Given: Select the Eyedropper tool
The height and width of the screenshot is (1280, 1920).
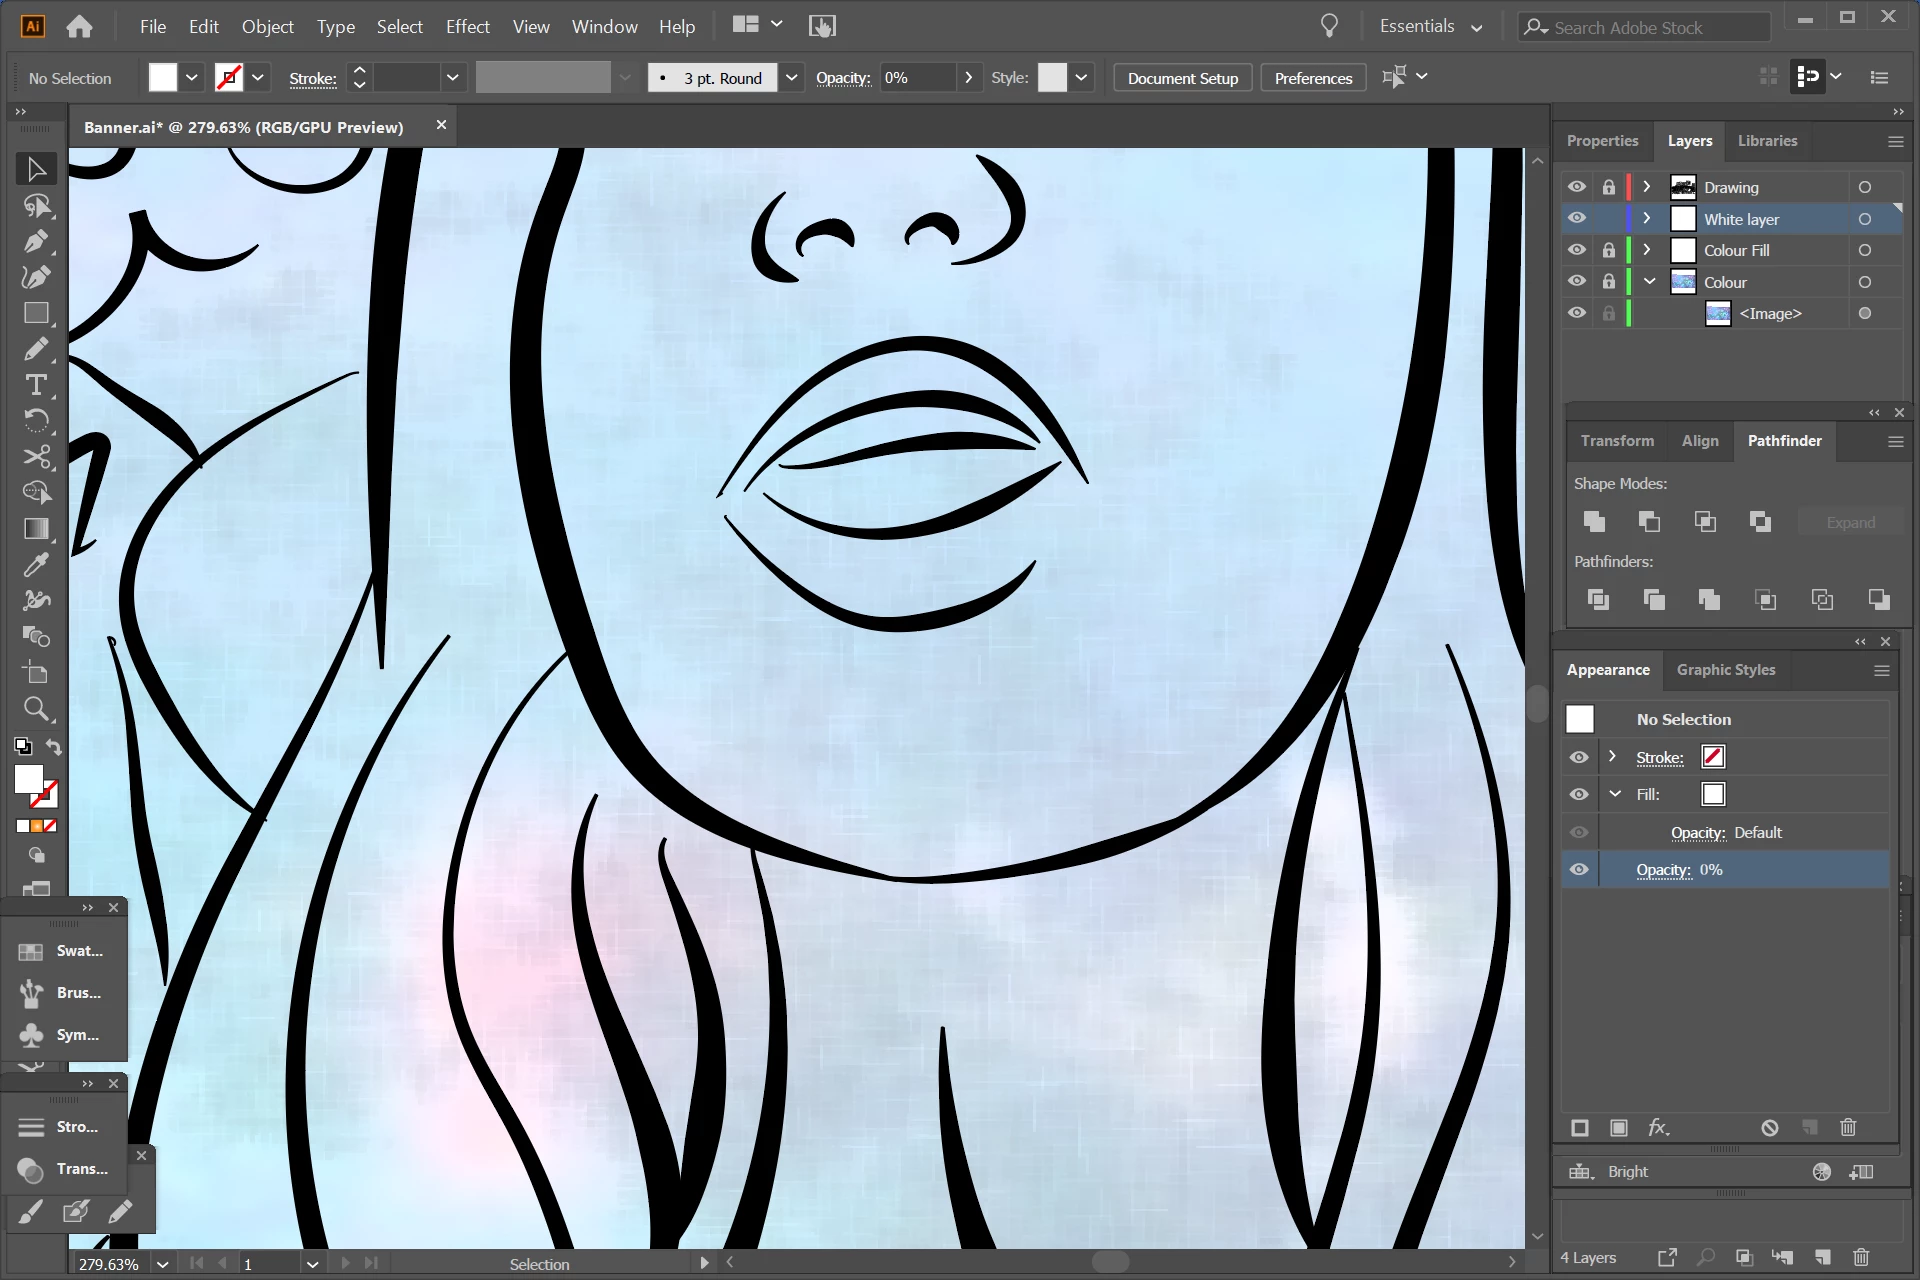Looking at the screenshot, I should 36,565.
